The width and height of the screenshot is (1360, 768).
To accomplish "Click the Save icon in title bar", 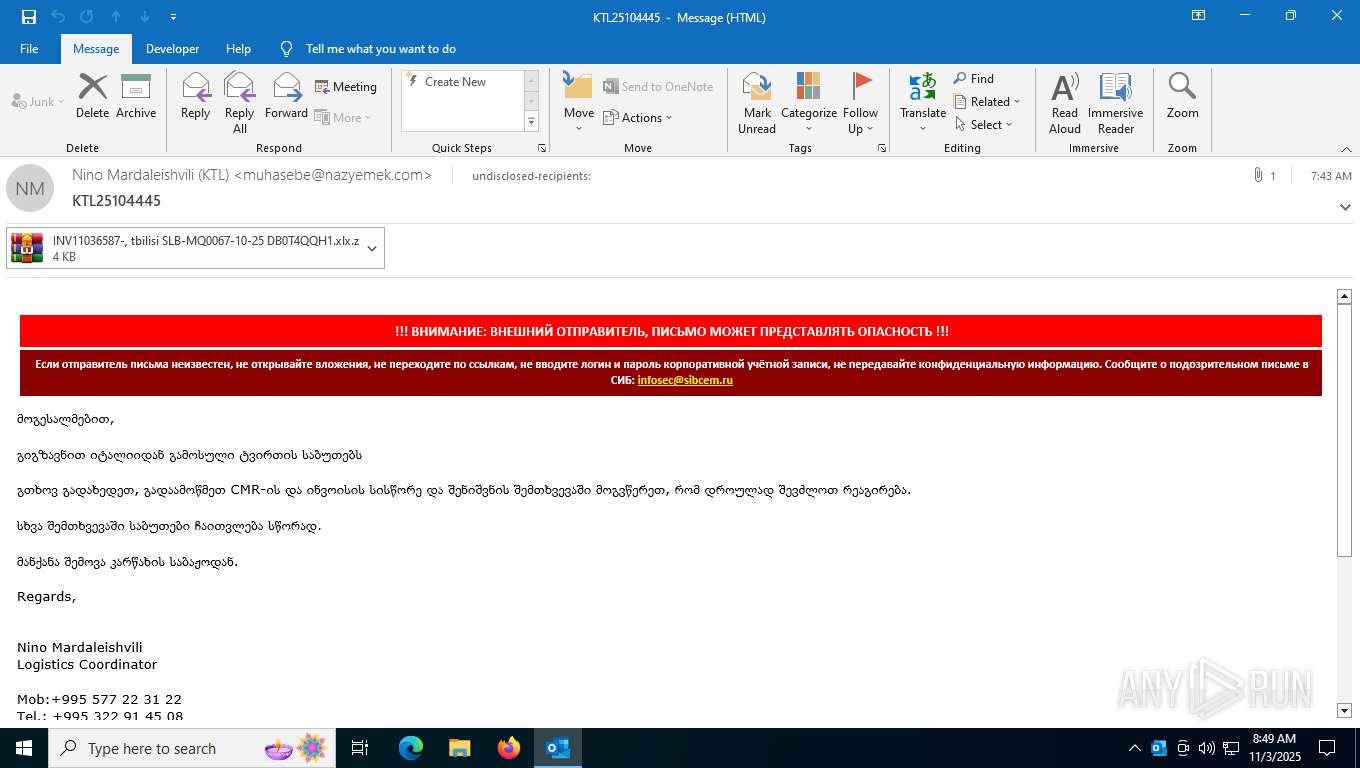I will [29, 16].
